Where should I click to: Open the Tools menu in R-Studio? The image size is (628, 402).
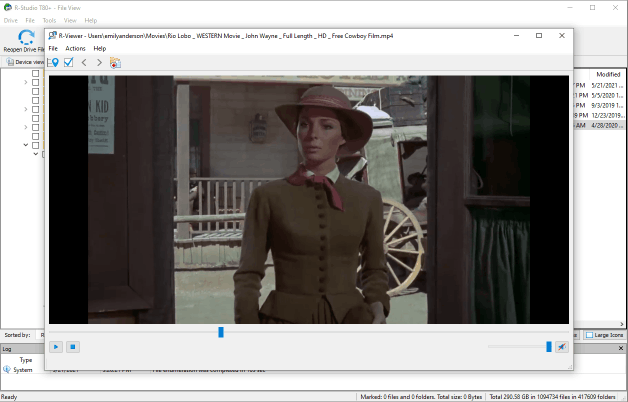(49, 20)
